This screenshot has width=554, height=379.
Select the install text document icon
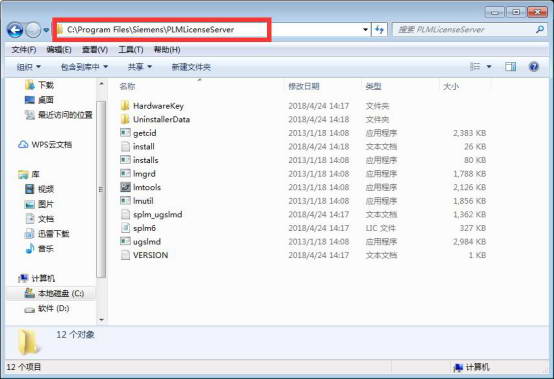[125, 146]
